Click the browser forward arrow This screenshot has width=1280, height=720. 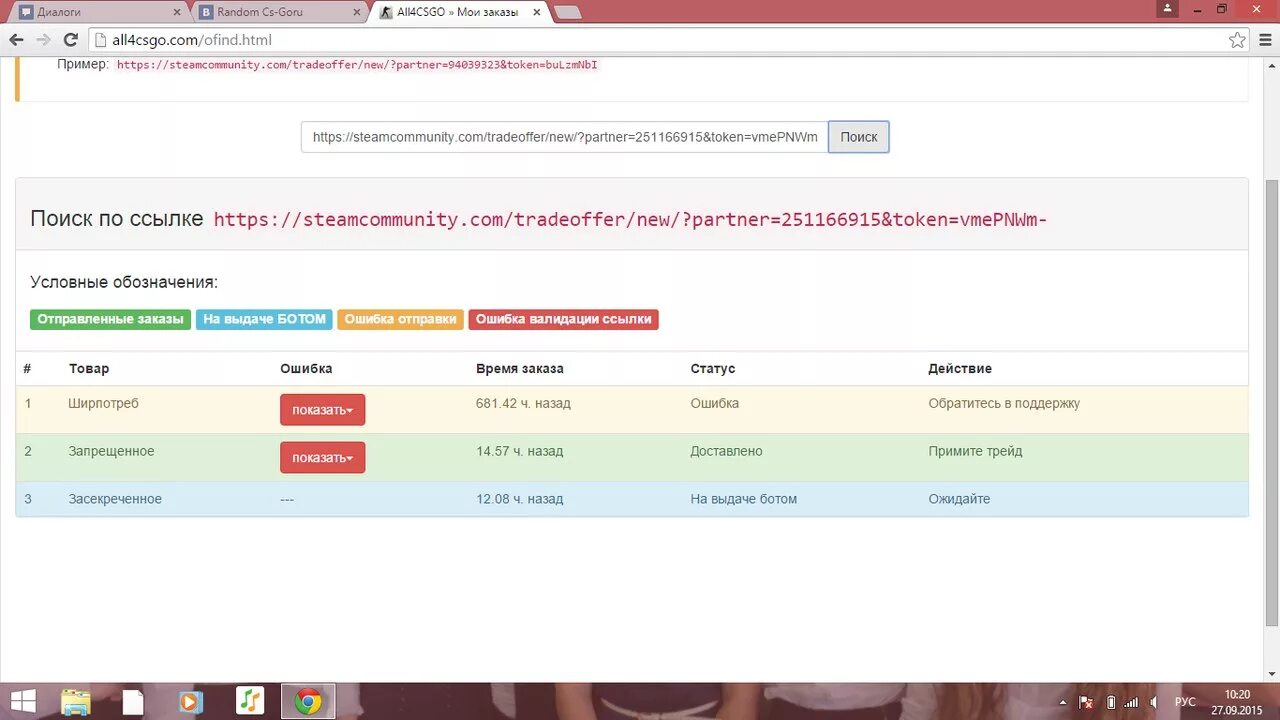(x=43, y=40)
